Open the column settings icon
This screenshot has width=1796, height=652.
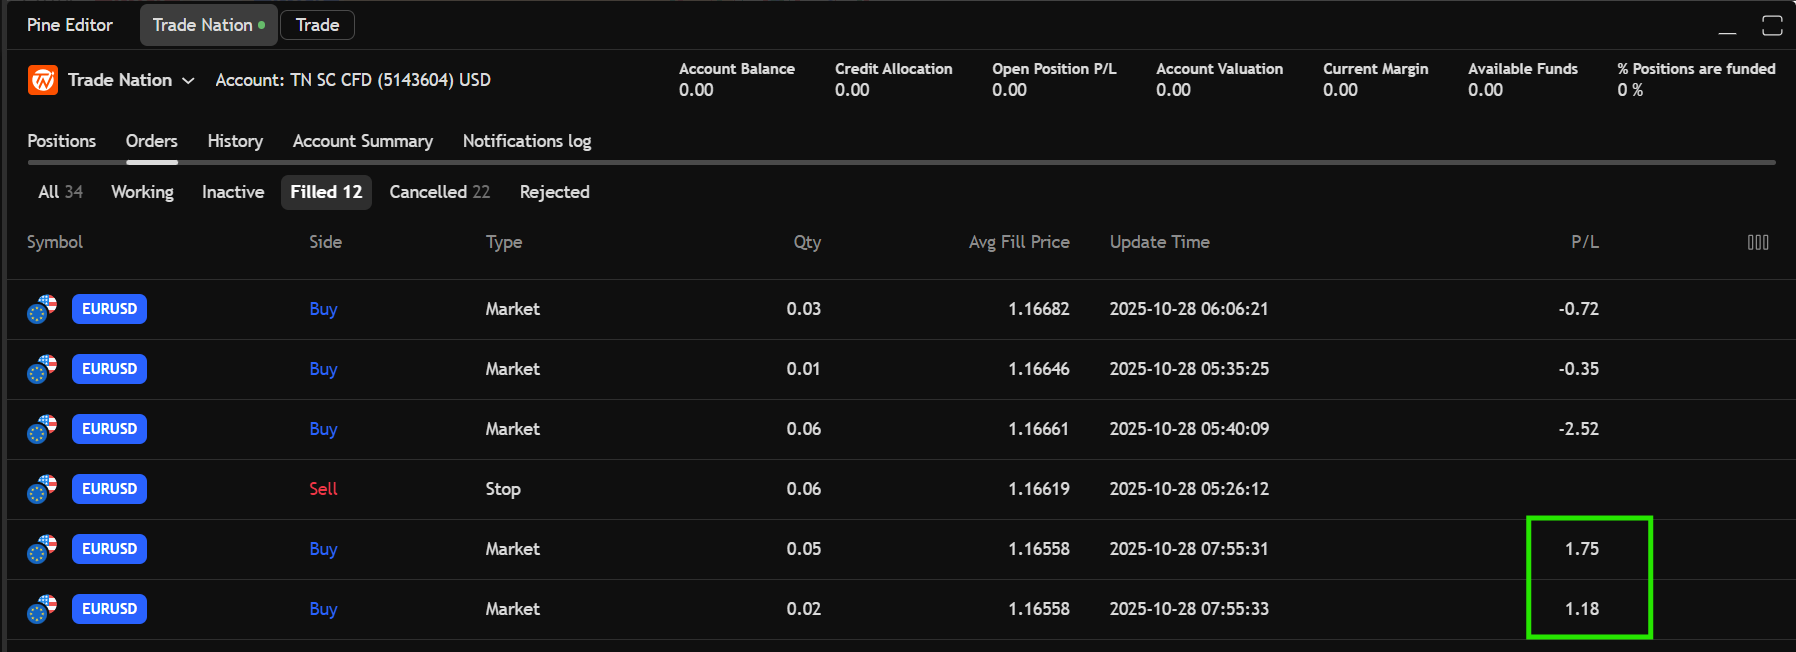[x=1757, y=242]
